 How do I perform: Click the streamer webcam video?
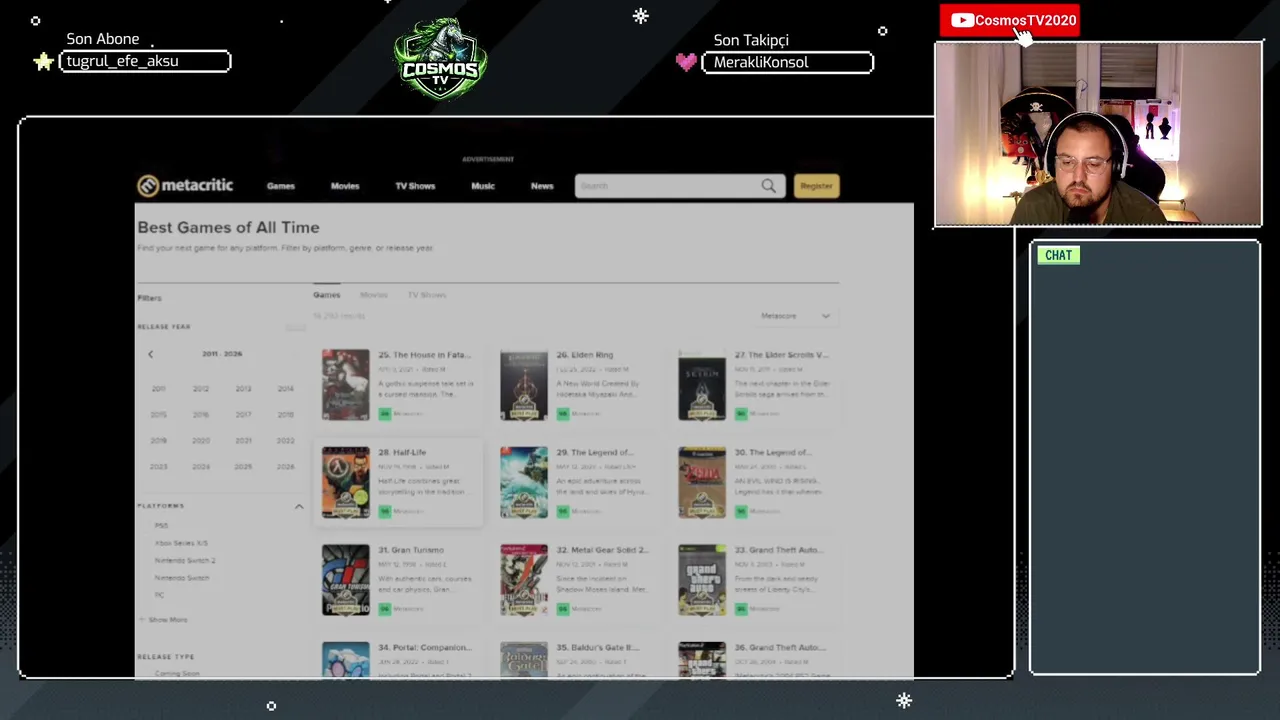[x=1098, y=135]
